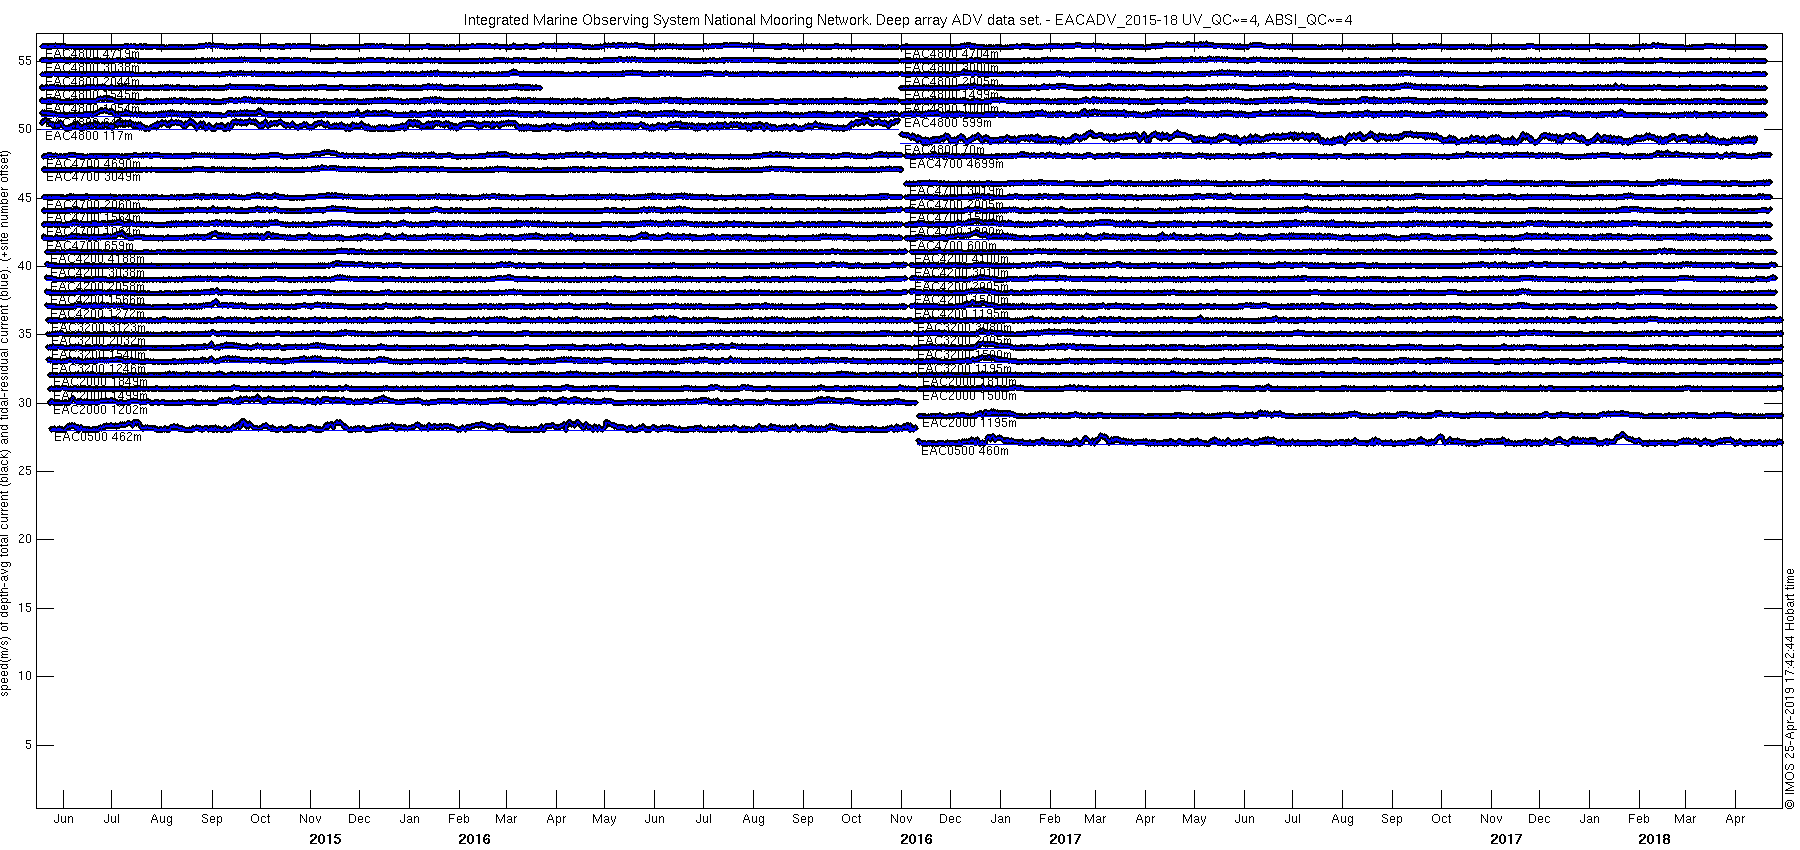Click y-axis tick value 35
Viewport: 1800px width, 850px height.
point(25,334)
